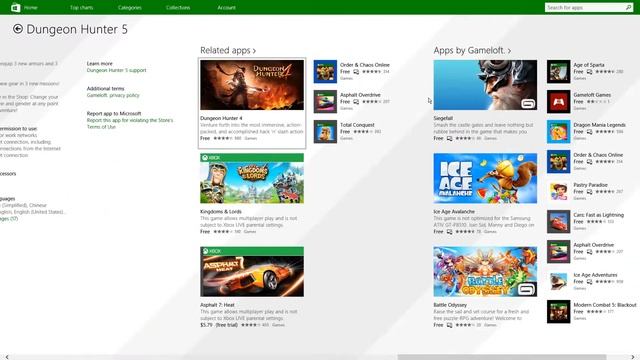Click Ice Age Adventures title text
640x360 pixels.
click(x=596, y=275)
